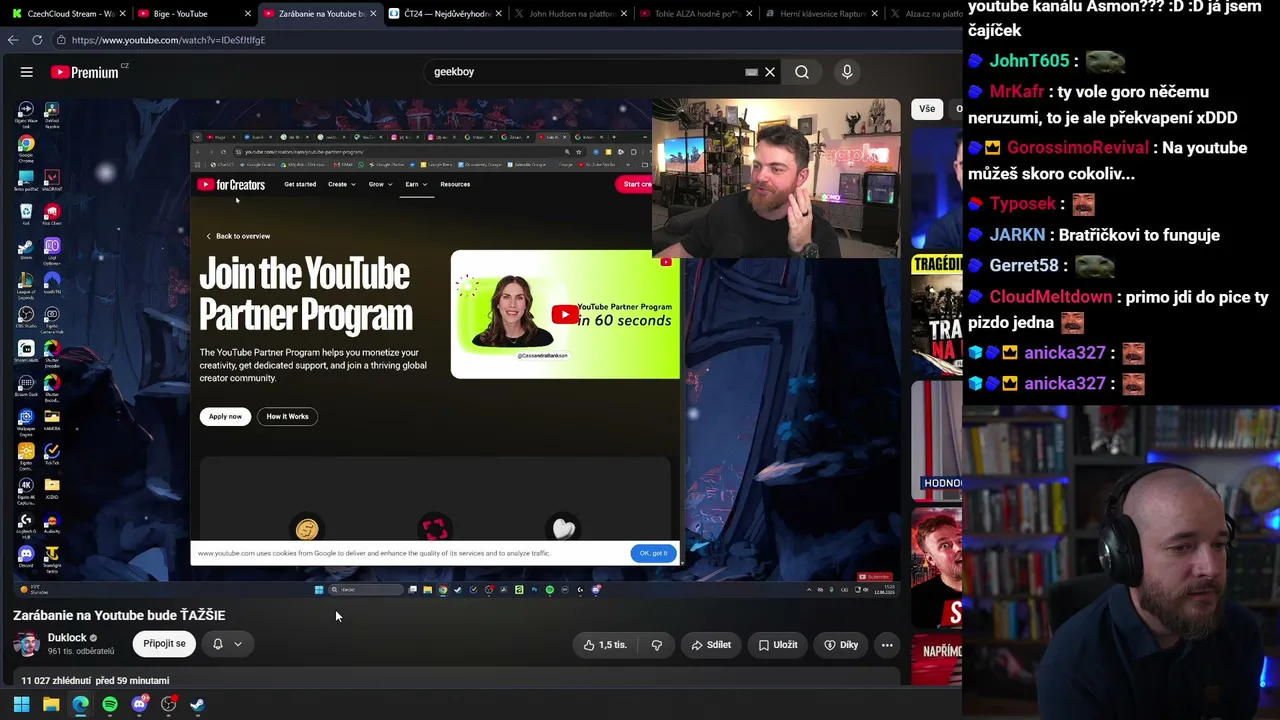Click chat username CloudMeltdown
Screen dimensions: 1280x720
[1051, 297]
